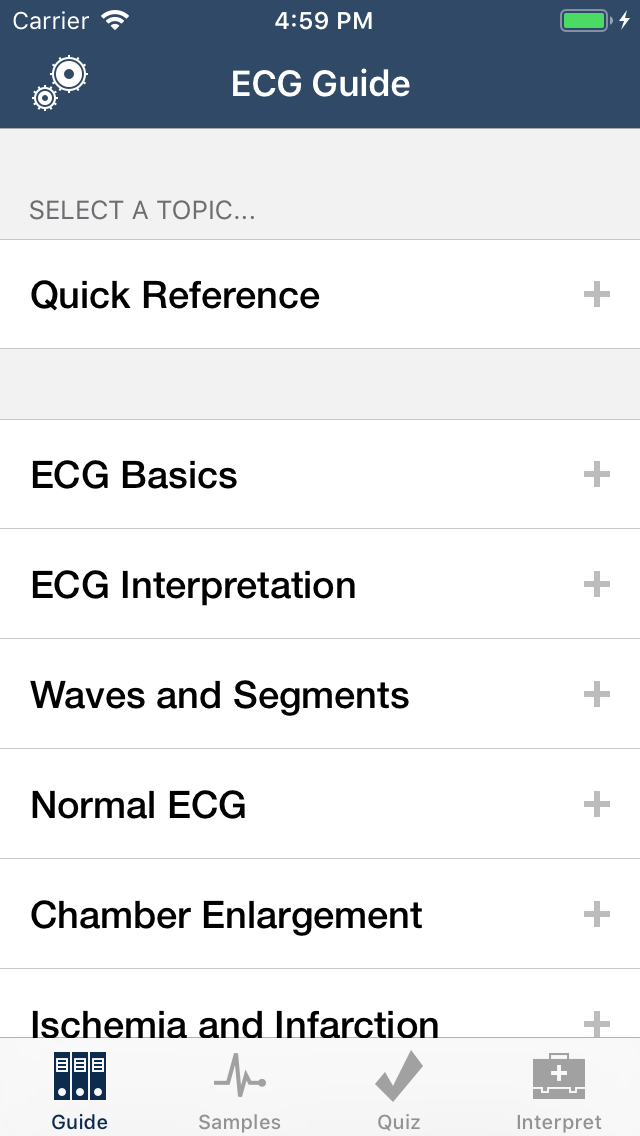
Task: Expand Quick Reference with plus icon
Action: (x=597, y=295)
